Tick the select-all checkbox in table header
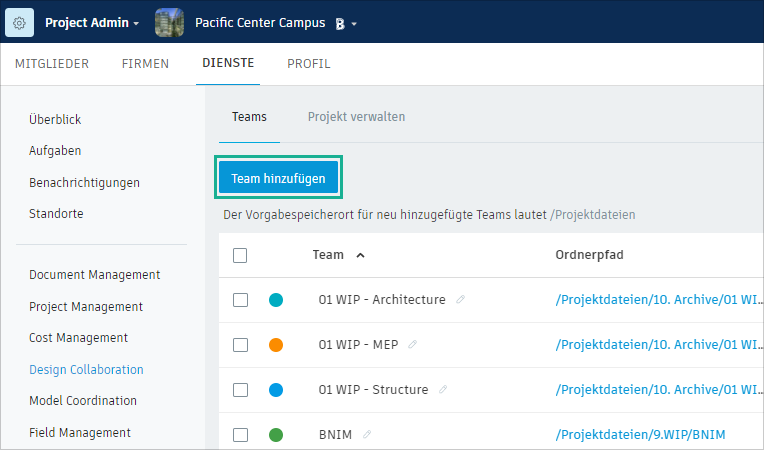764x450 pixels. (x=240, y=255)
